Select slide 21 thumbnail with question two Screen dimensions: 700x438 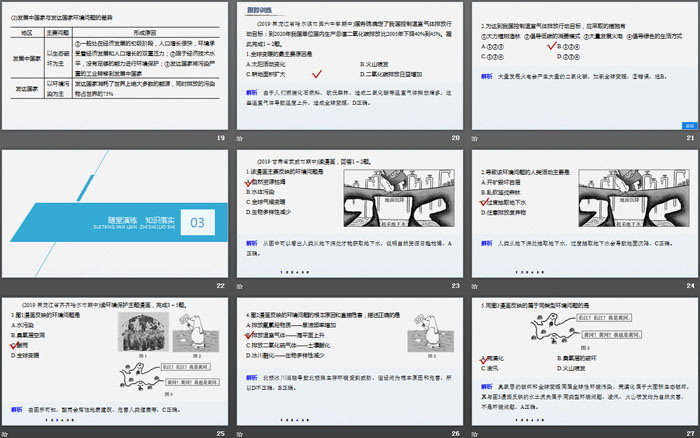[x=585, y=66]
